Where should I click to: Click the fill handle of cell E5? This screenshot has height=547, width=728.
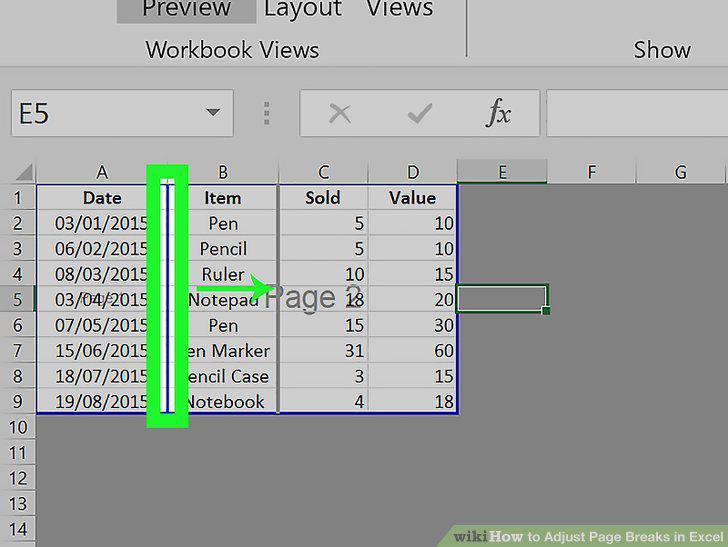click(x=546, y=311)
